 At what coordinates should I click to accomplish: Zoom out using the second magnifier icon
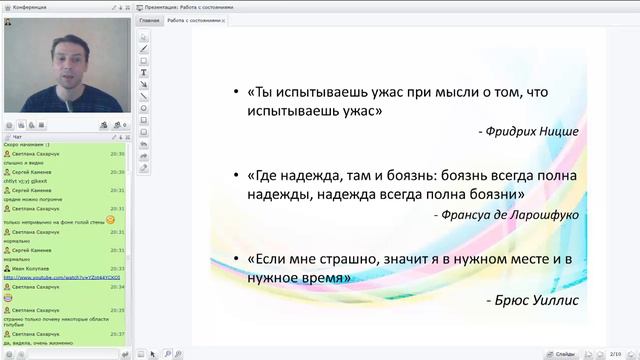click(x=178, y=354)
